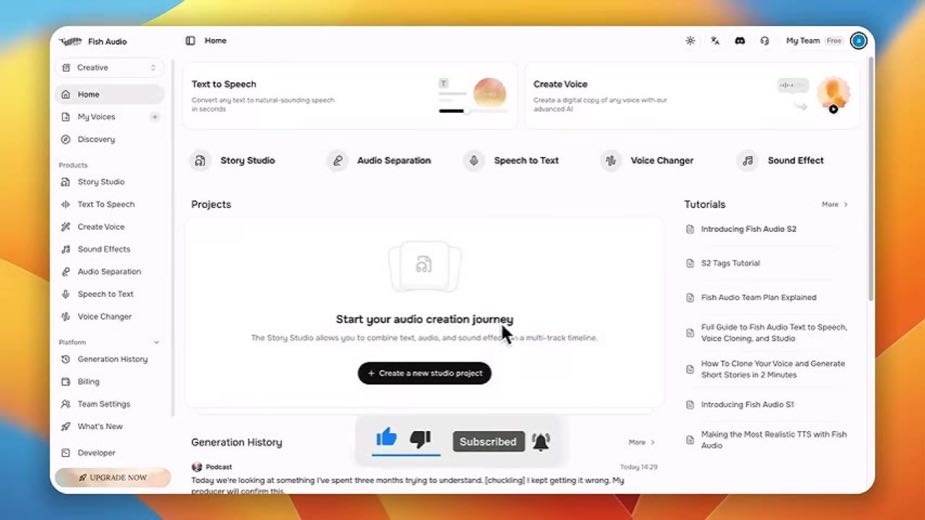The width and height of the screenshot is (925, 520).
Task: Click the Voice Changer icon in sidebar
Action: pos(65,316)
